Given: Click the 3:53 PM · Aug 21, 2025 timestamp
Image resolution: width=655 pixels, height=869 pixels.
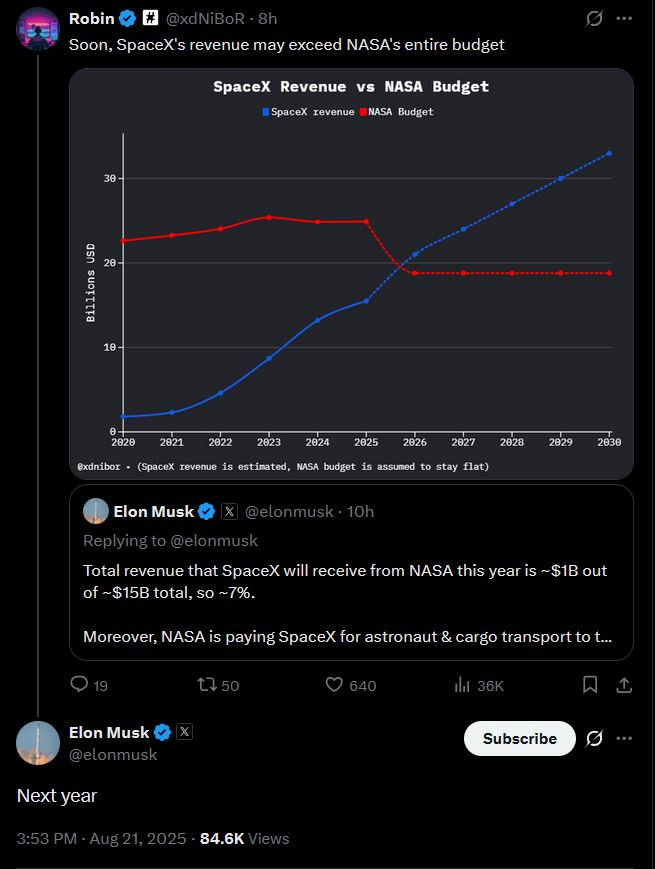Looking at the screenshot, I should (101, 838).
